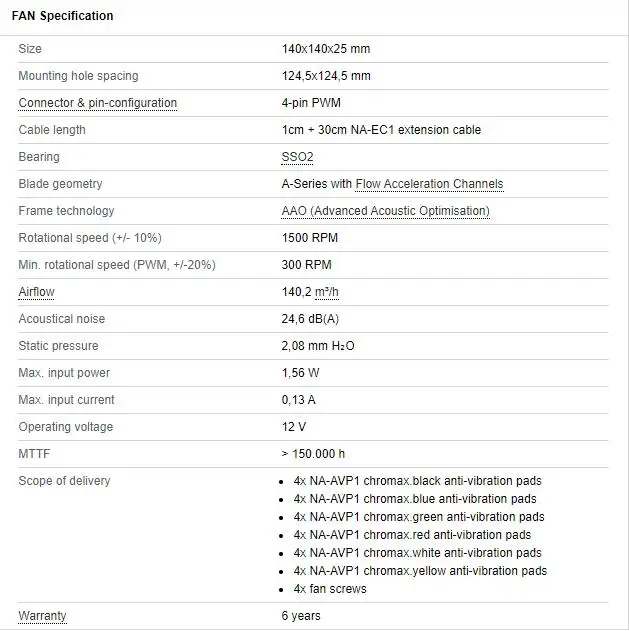Click the Connector & pin-configuration link
This screenshot has height=631, width=629.
(97, 103)
